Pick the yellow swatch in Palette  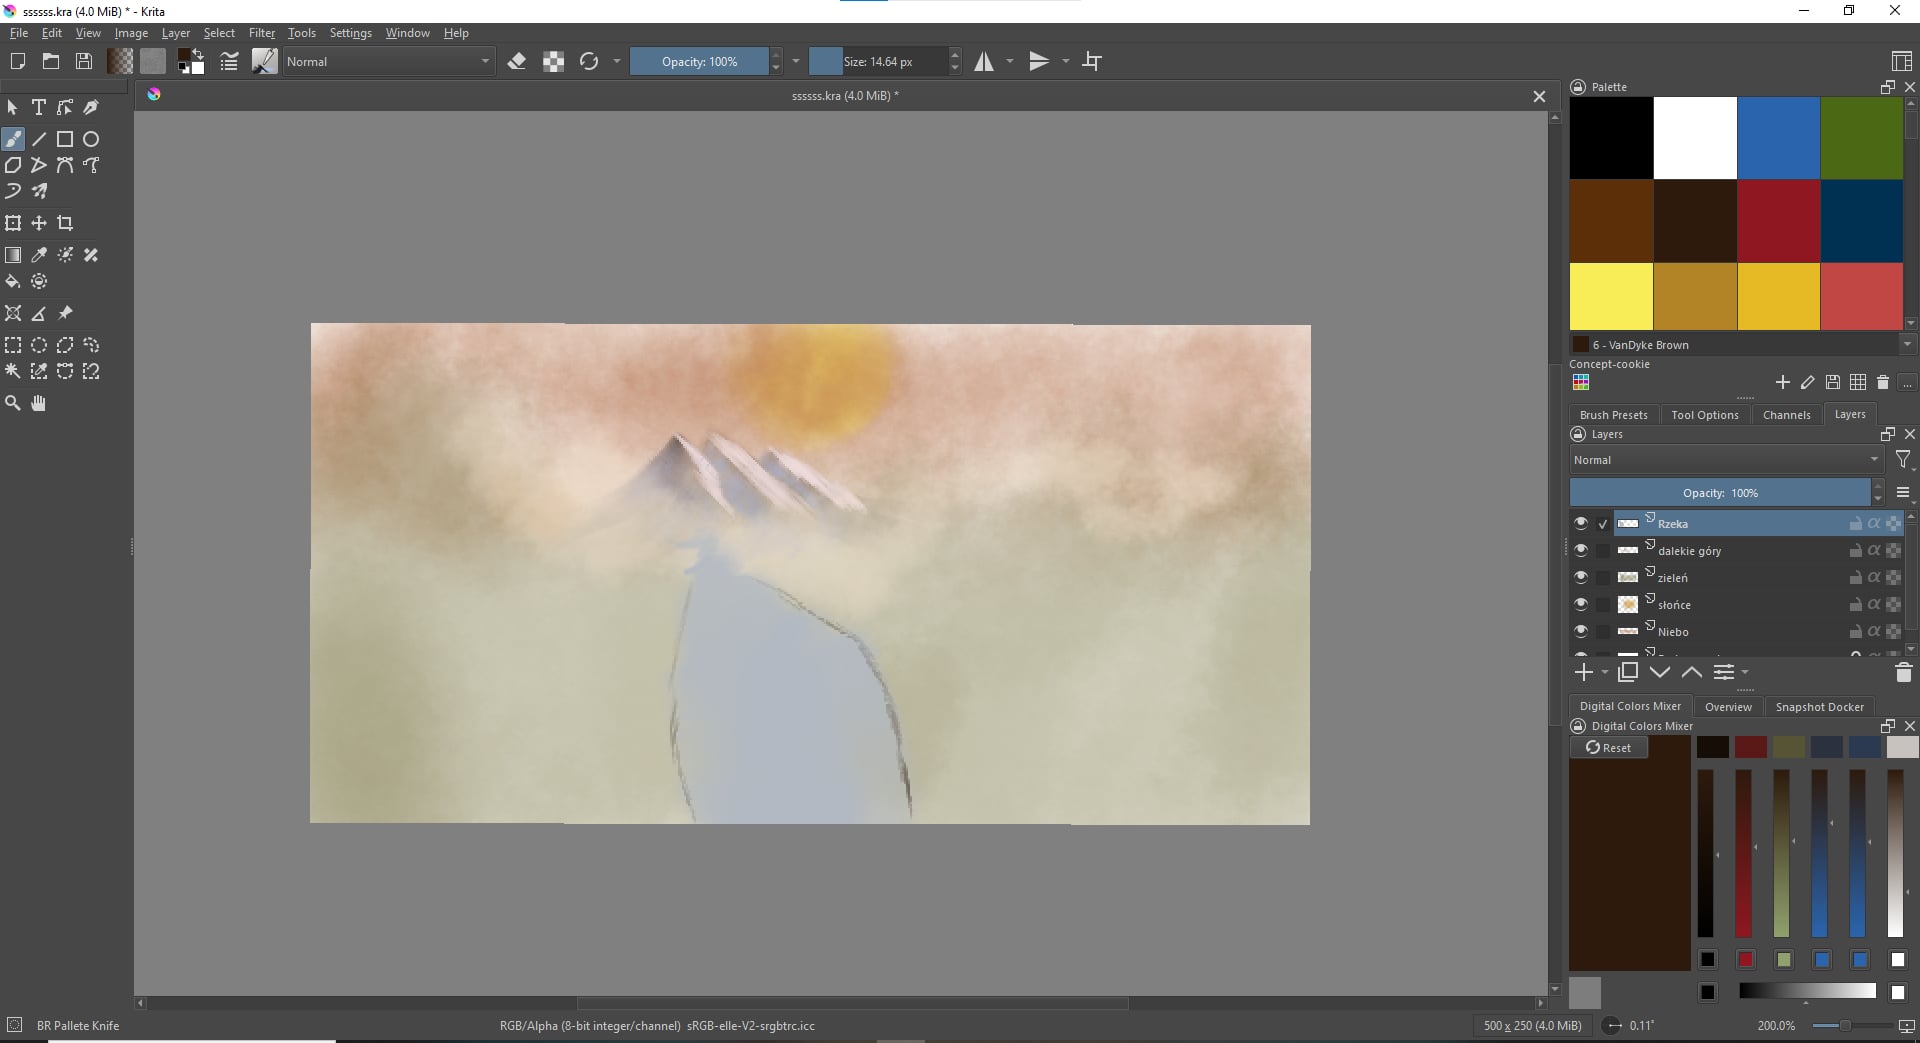(x=1610, y=296)
